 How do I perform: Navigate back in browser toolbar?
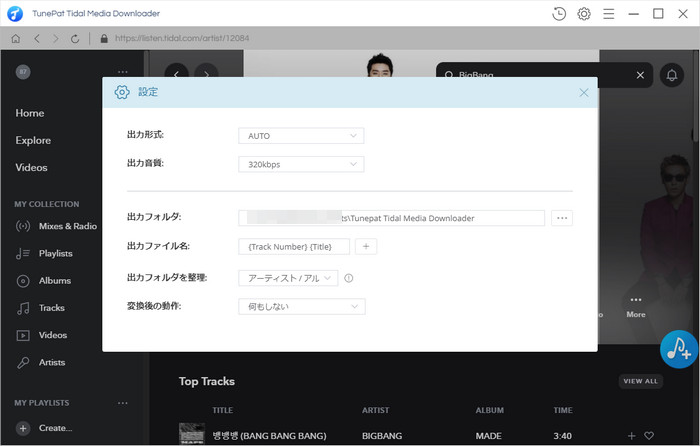tap(37, 38)
